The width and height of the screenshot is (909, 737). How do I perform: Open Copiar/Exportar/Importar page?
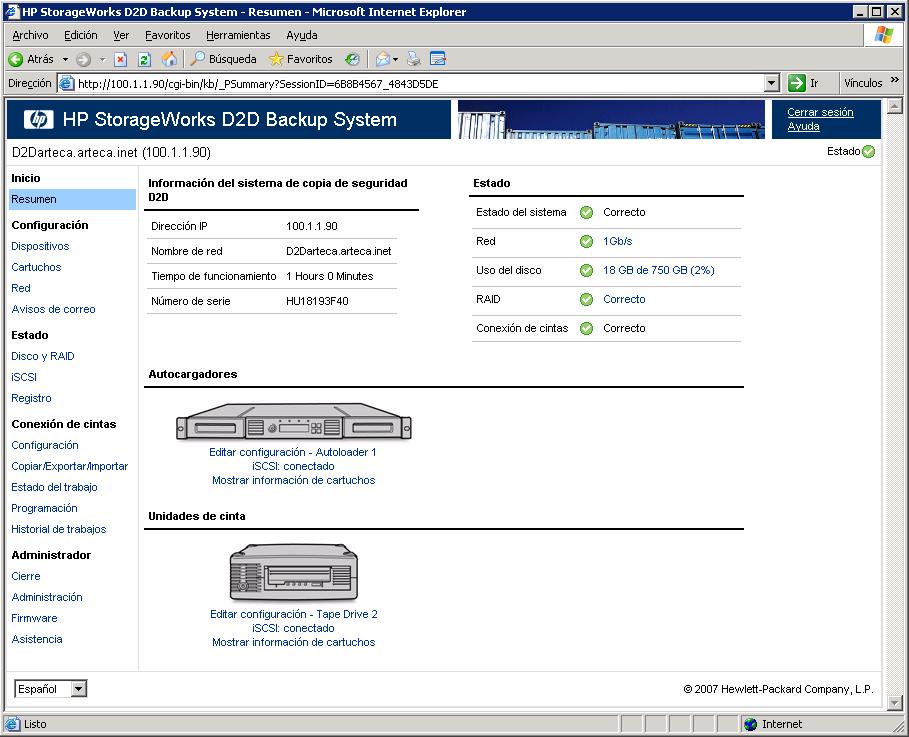(x=70, y=466)
